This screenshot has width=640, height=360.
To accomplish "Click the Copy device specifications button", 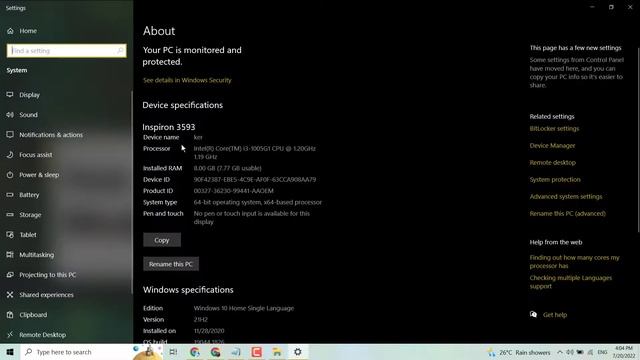I will (x=162, y=240).
